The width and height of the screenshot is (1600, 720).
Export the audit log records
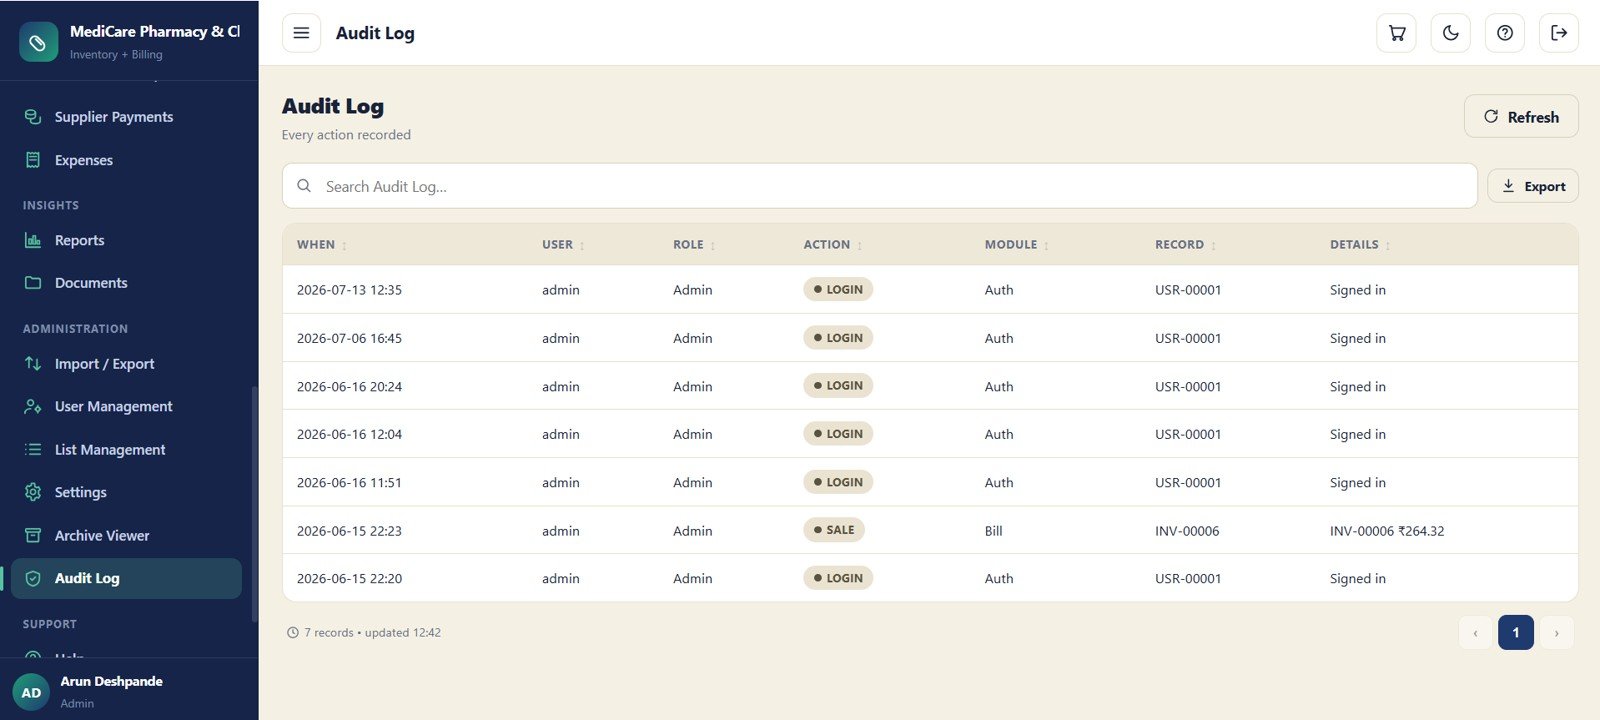click(1533, 186)
